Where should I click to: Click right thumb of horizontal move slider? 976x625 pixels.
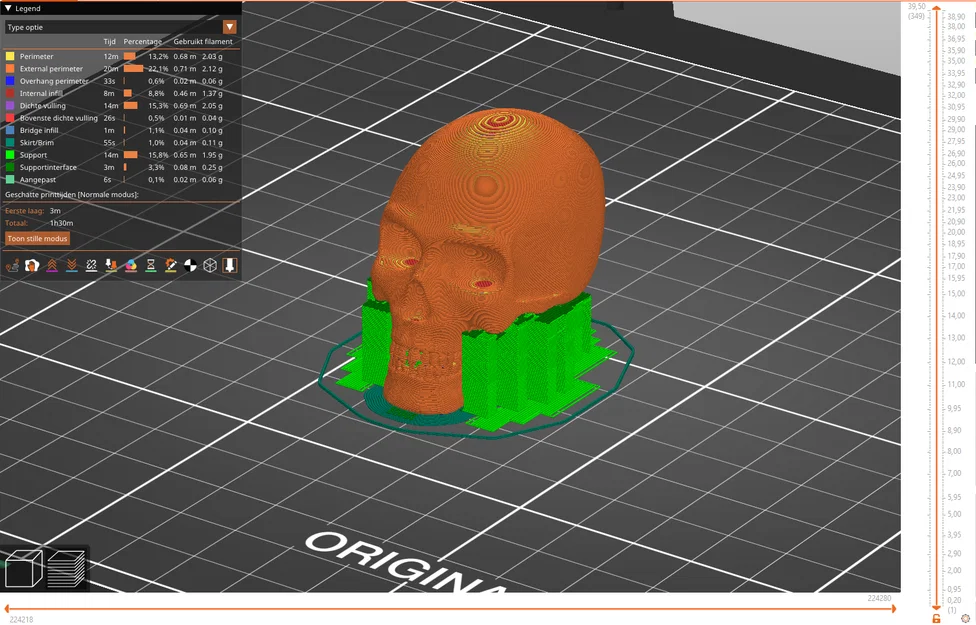893,609
